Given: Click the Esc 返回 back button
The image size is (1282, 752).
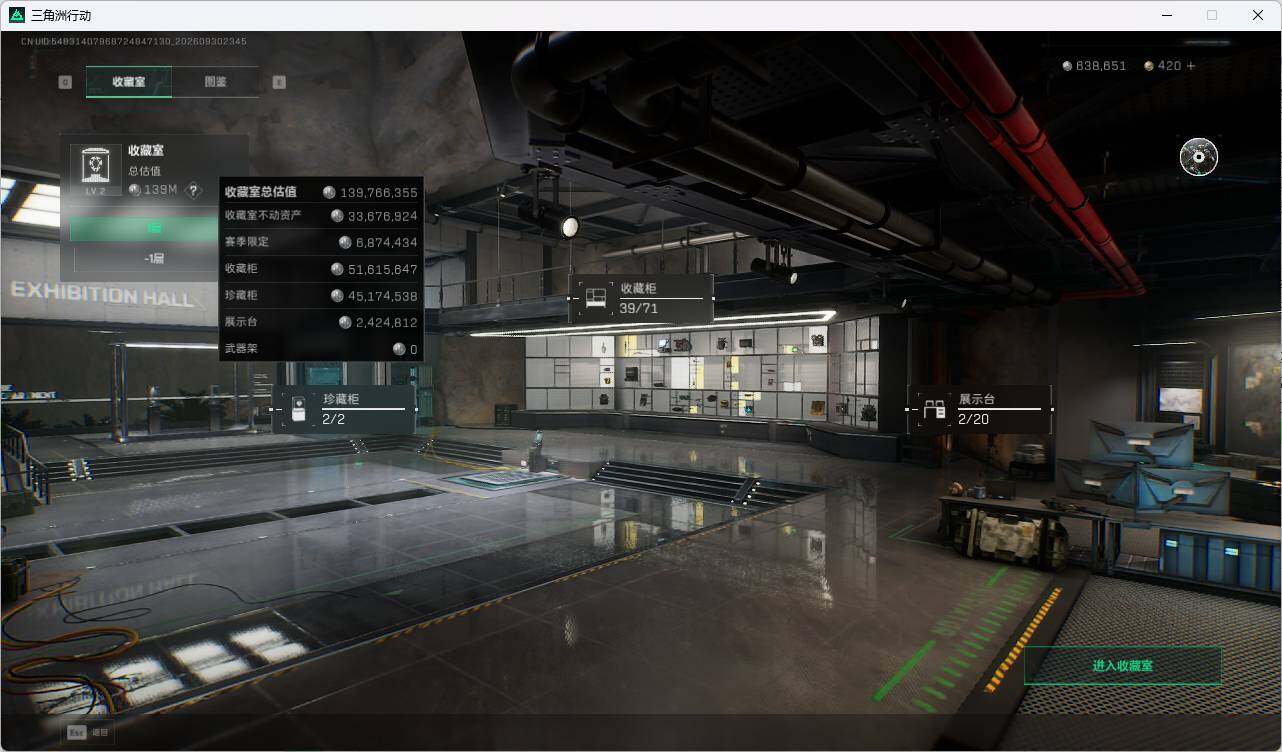Looking at the screenshot, I should pos(89,732).
